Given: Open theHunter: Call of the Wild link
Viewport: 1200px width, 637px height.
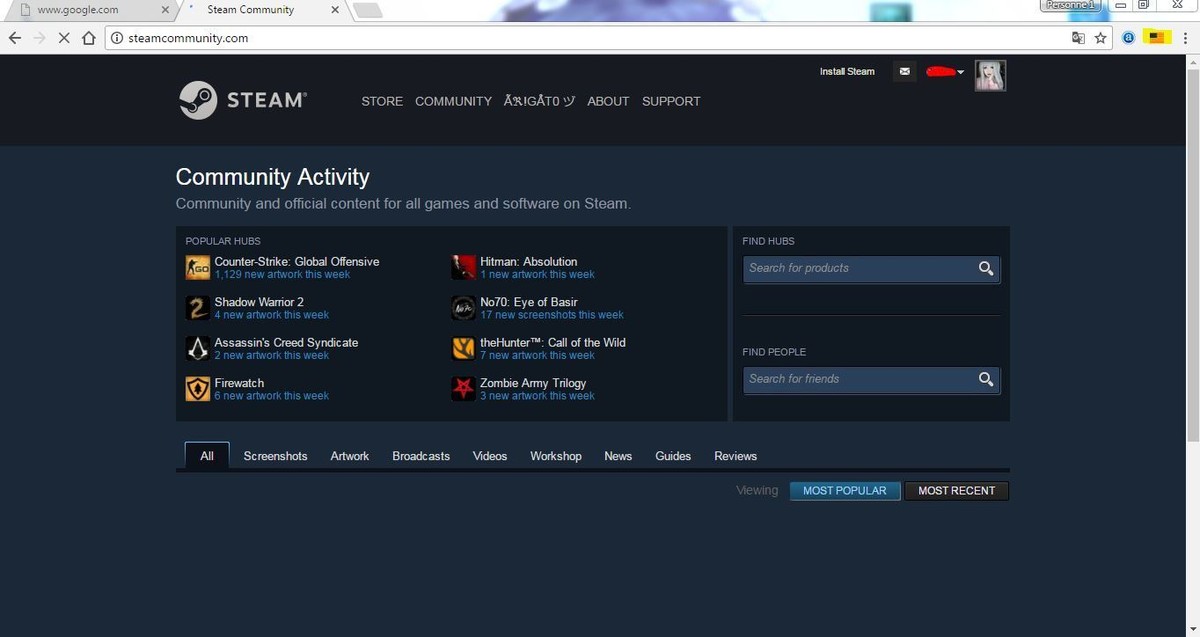Looking at the screenshot, I should coord(553,343).
